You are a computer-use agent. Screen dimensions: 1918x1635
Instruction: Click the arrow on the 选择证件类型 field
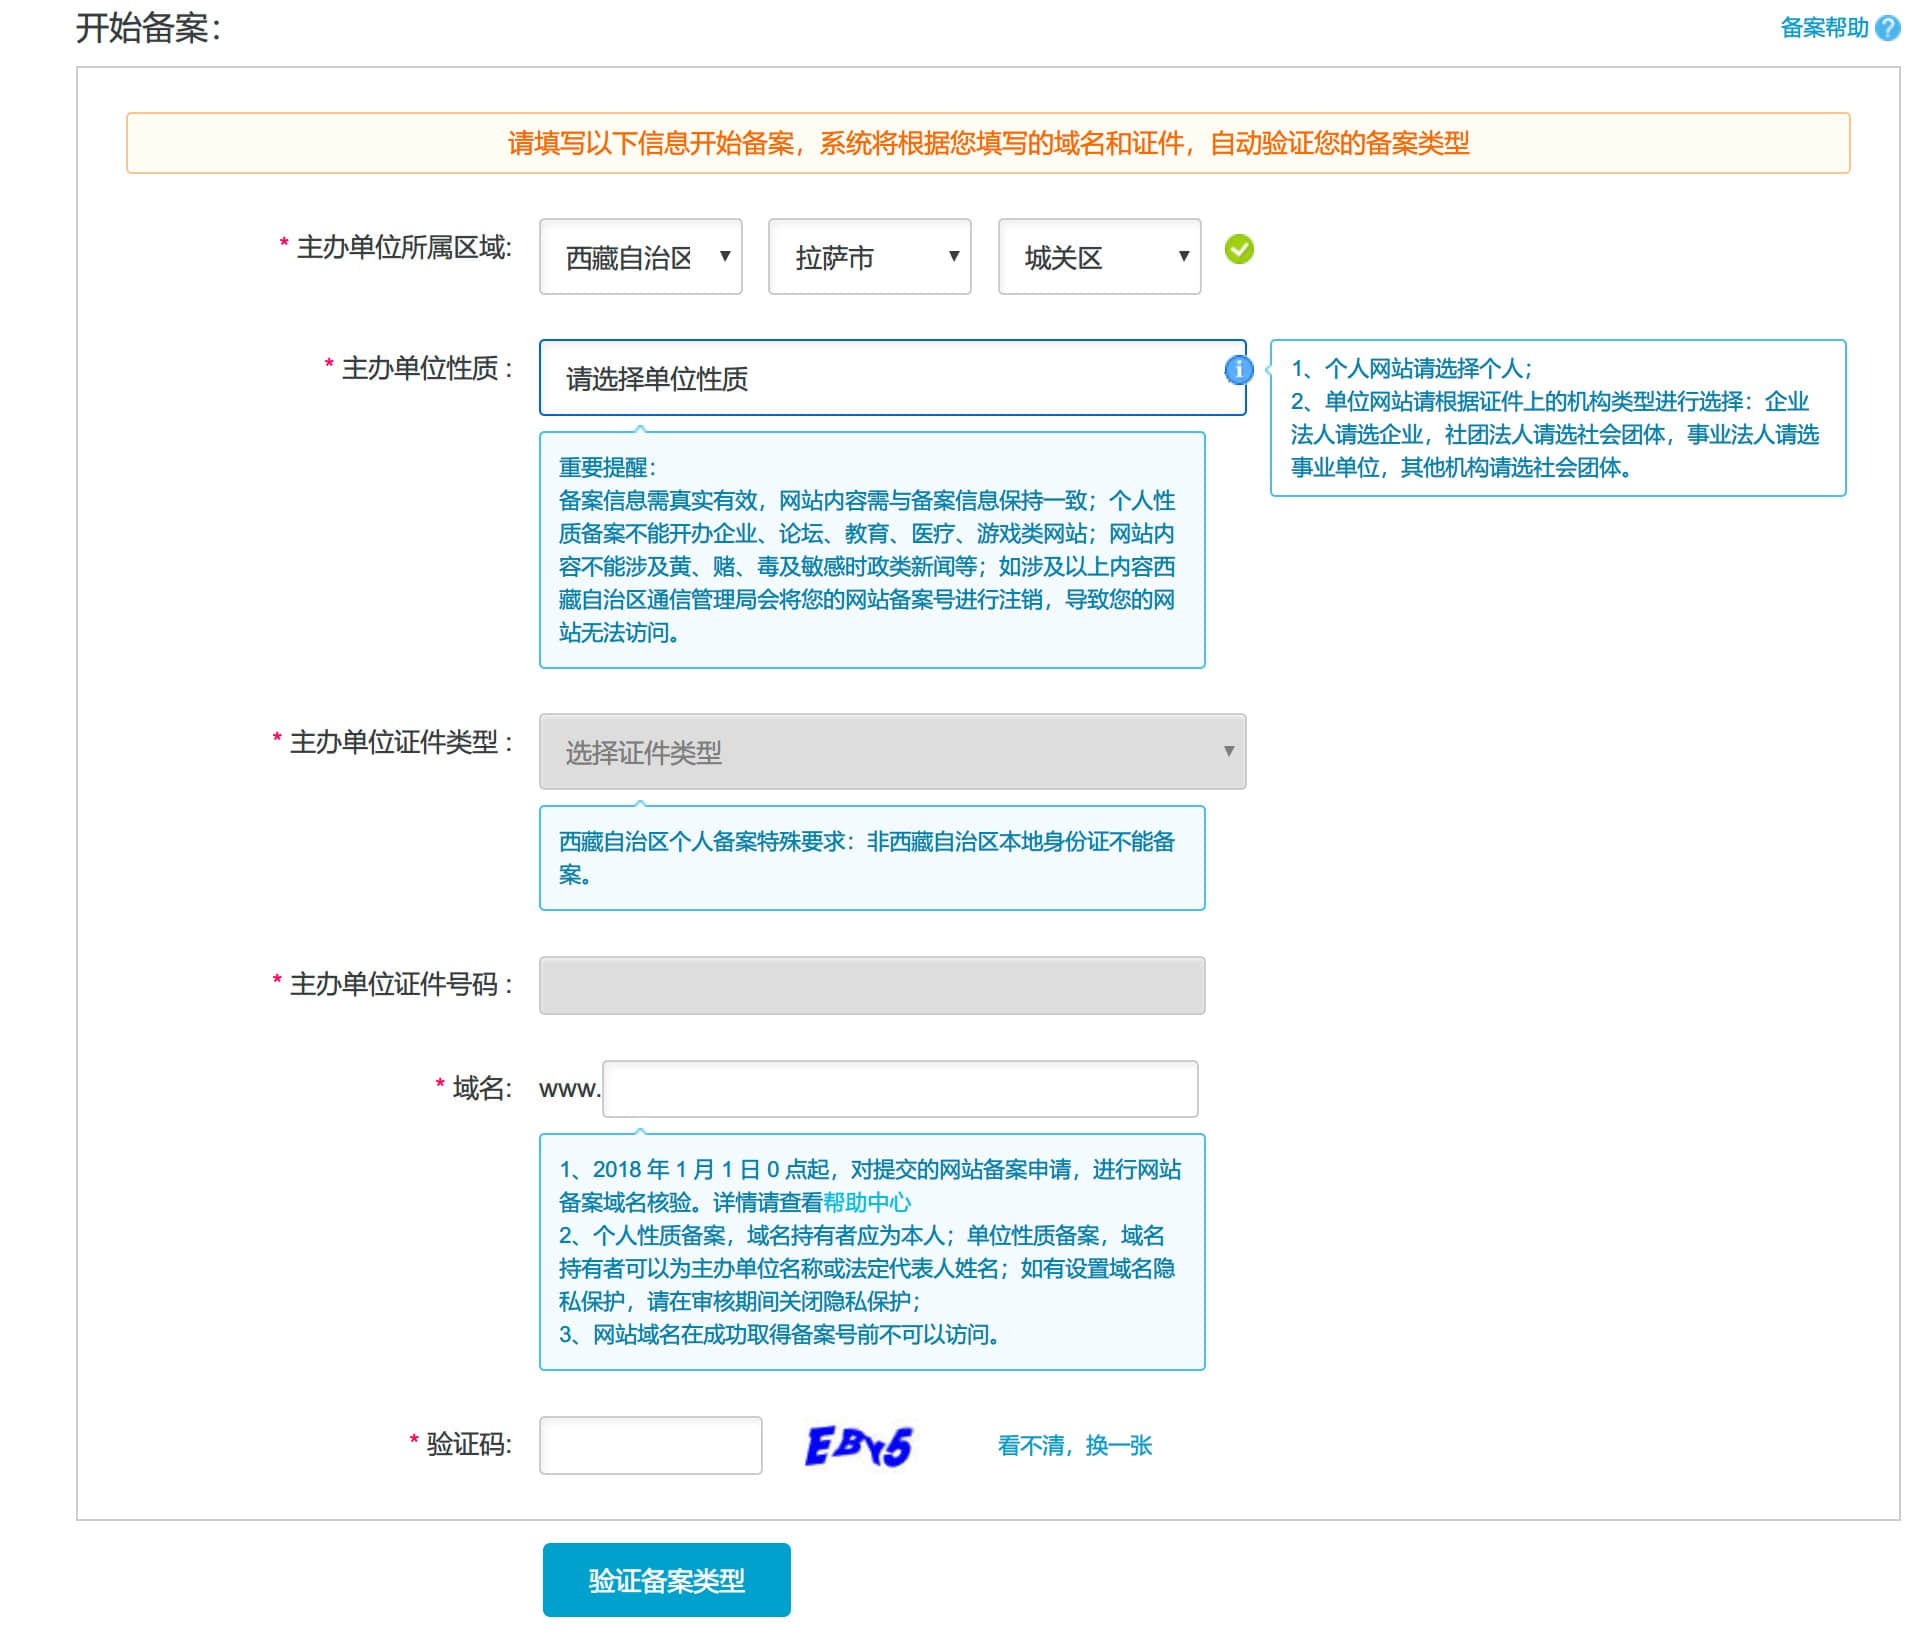click(1228, 752)
